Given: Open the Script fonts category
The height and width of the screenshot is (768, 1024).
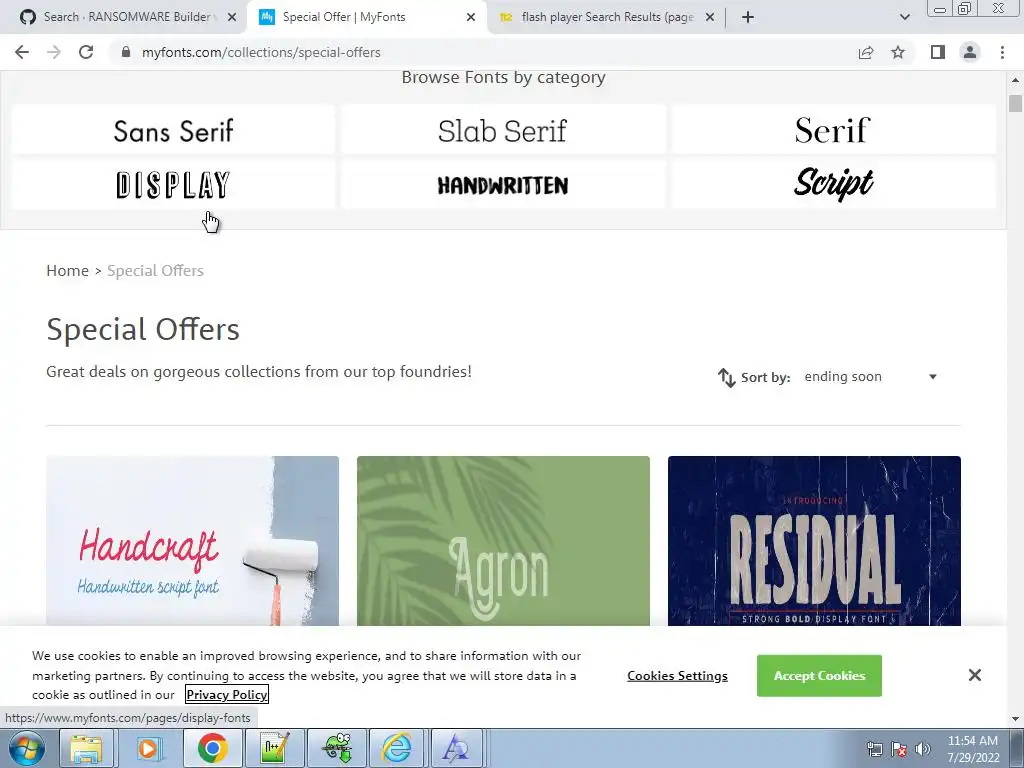Looking at the screenshot, I should (833, 185).
